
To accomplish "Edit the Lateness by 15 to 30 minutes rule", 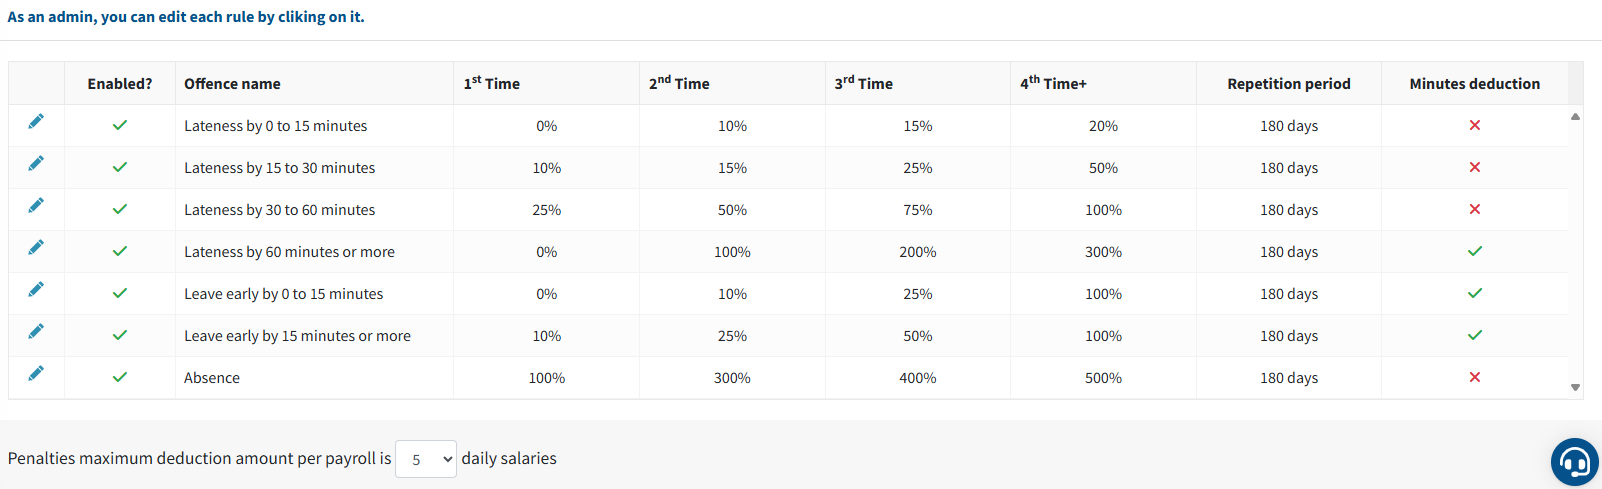I will (36, 164).
